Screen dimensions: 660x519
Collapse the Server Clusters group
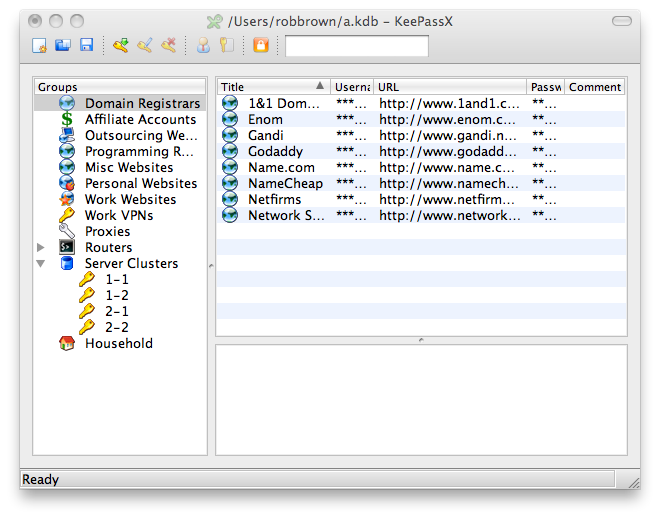[x=41, y=263]
